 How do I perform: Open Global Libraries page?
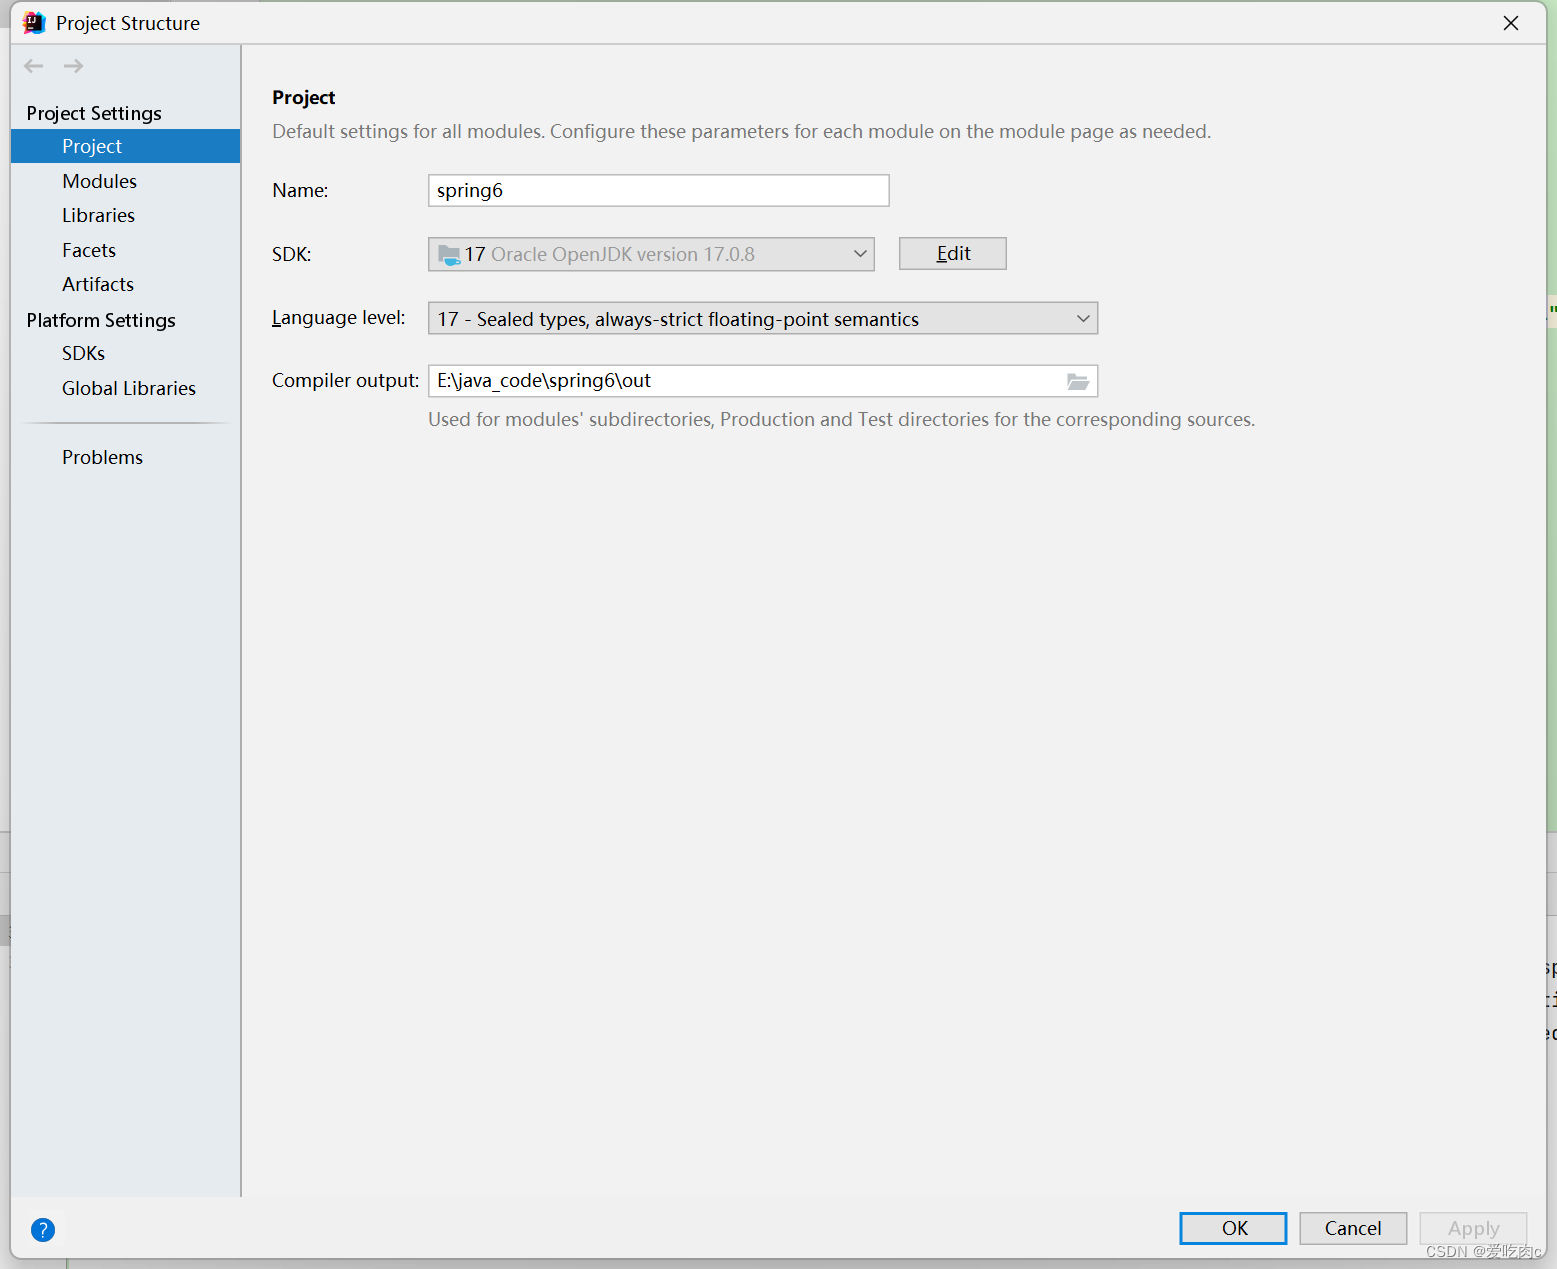point(128,388)
